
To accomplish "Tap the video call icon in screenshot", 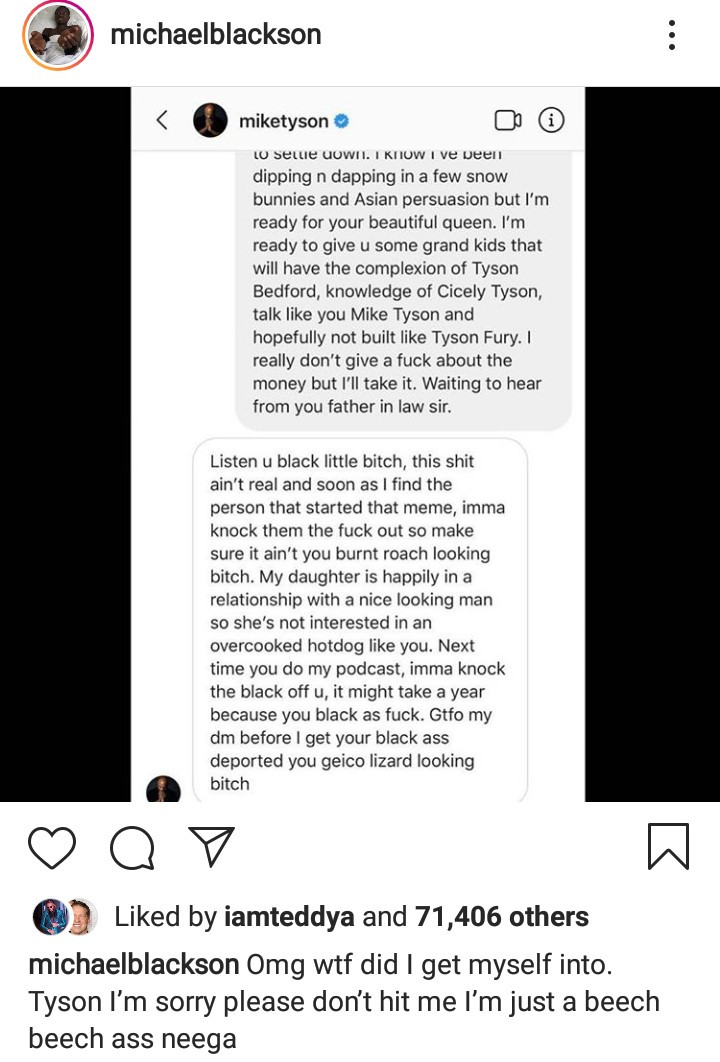I will tap(507, 121).
